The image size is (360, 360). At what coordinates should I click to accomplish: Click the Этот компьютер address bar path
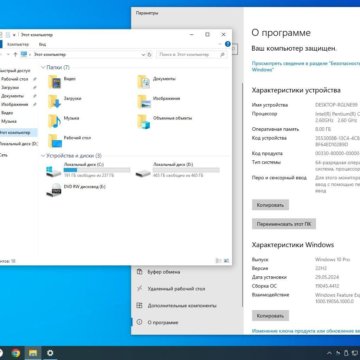coord(50,54)
